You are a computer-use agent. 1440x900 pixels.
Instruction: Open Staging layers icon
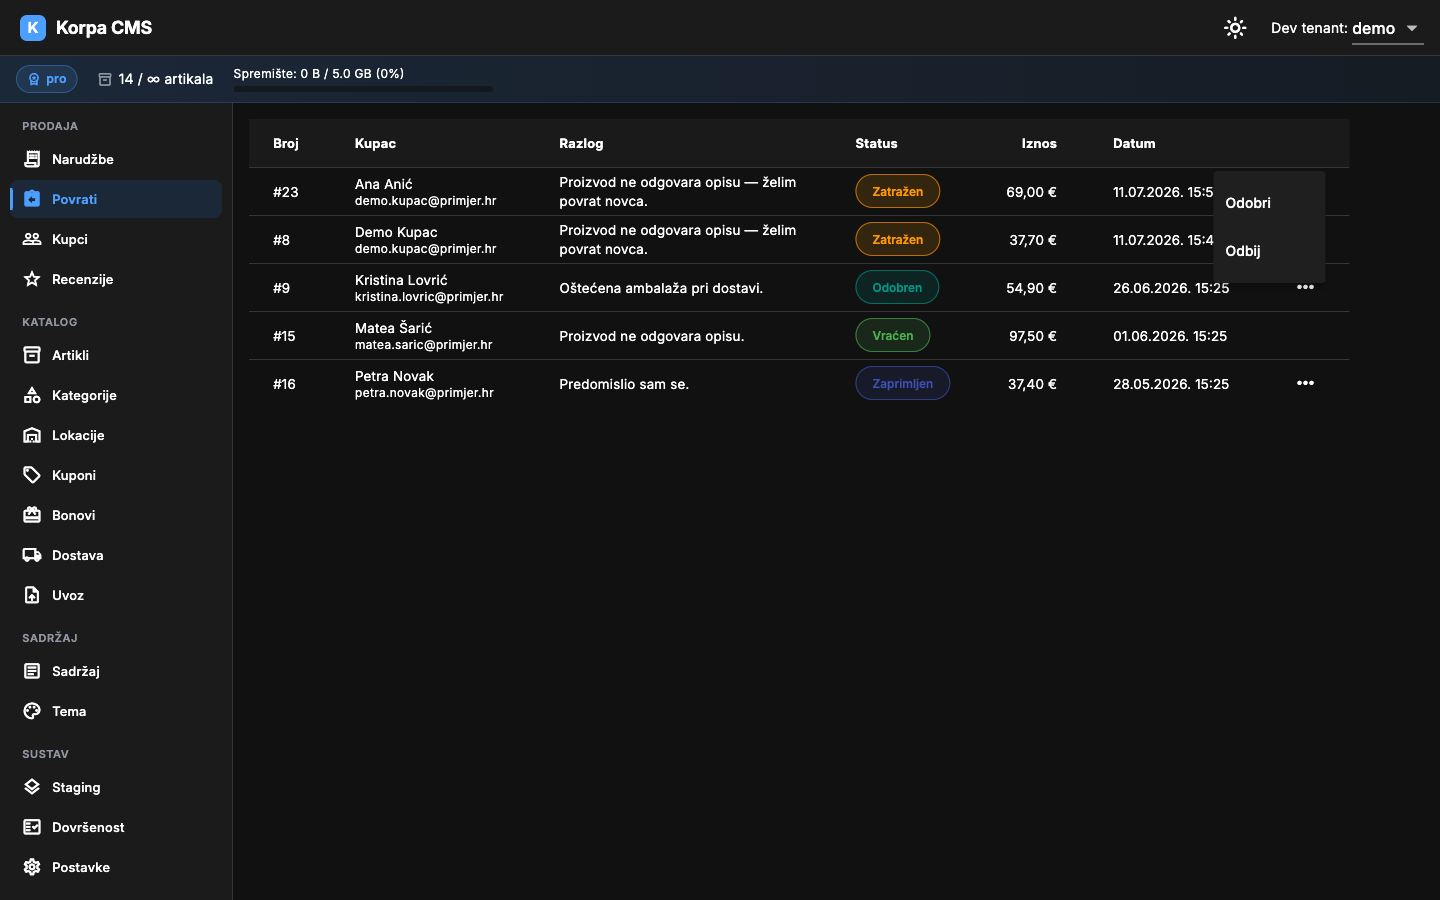32,787
